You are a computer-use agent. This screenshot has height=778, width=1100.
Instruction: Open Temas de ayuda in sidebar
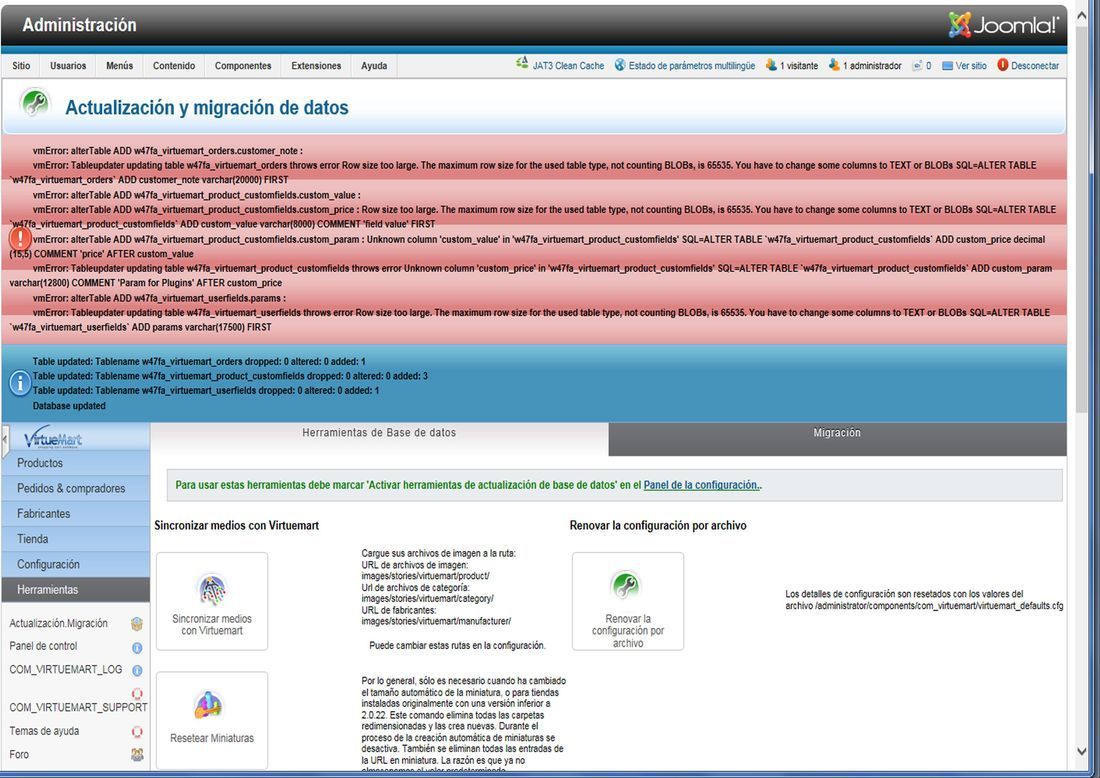coord(44,731)
